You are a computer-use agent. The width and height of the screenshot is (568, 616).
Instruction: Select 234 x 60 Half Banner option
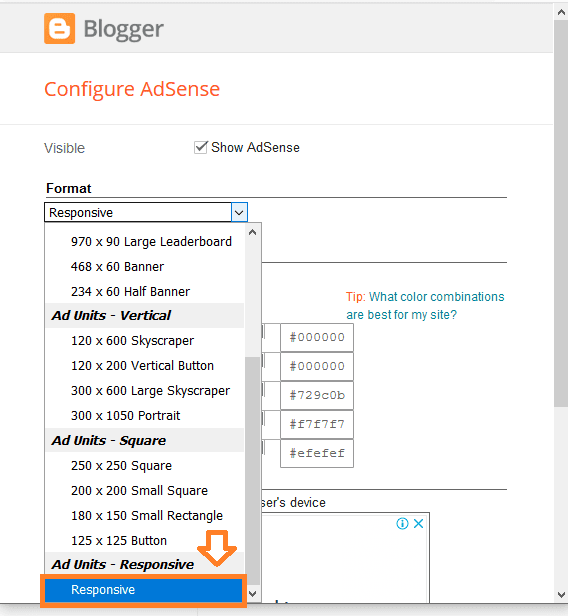(145, 292)
